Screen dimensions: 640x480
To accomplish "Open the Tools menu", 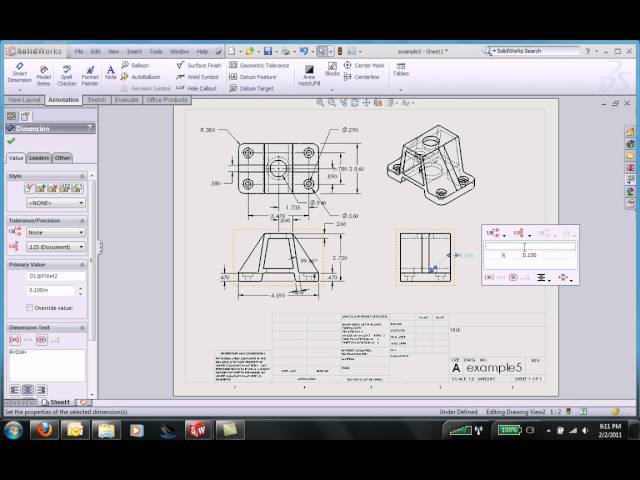I will point(156,51).
